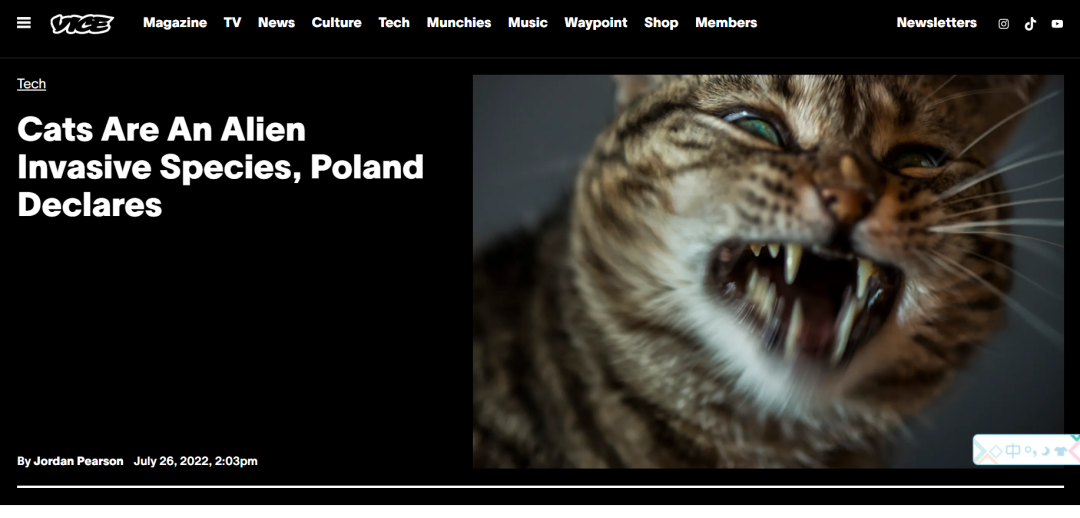This screenshot has width=1080, height=518.
Task: Click the diamond icon in IME bar
Action: point(996,451)
